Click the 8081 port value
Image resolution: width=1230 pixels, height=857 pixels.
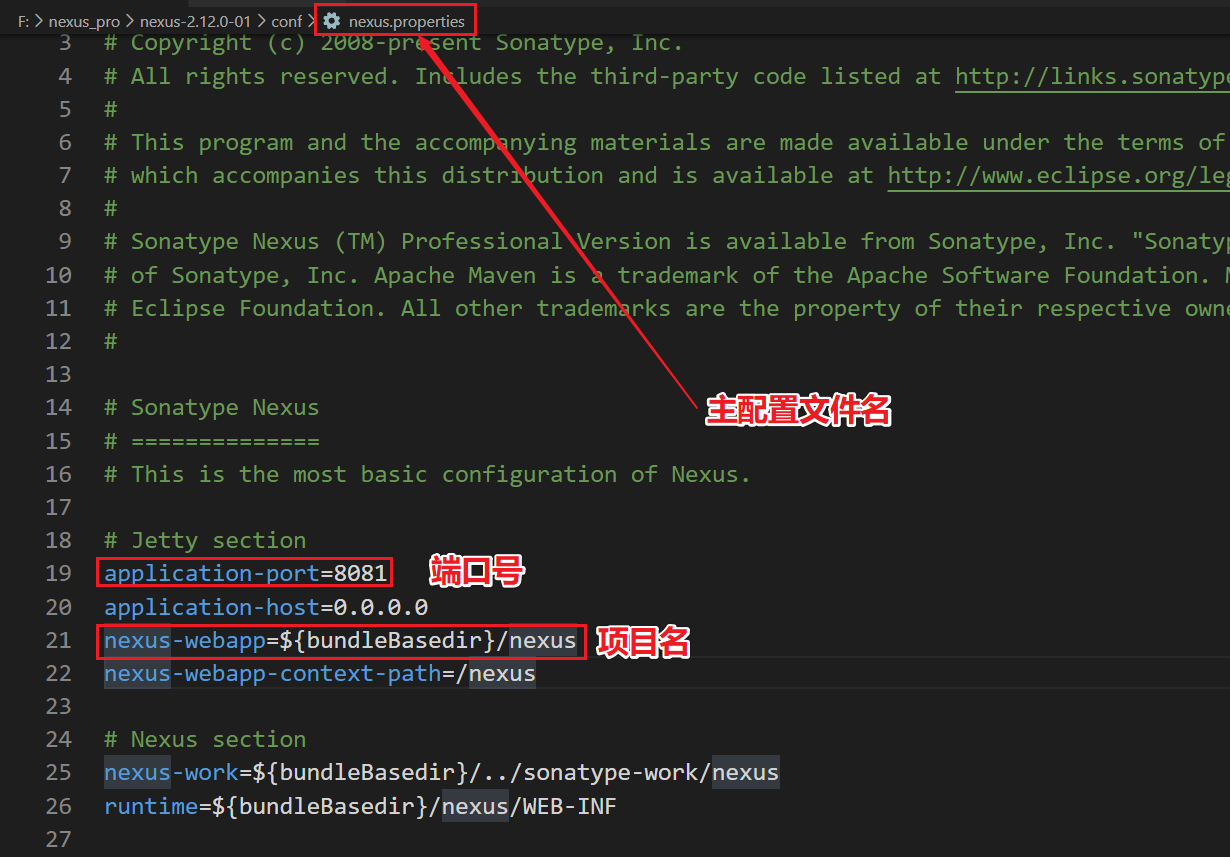tap(360, 573)
